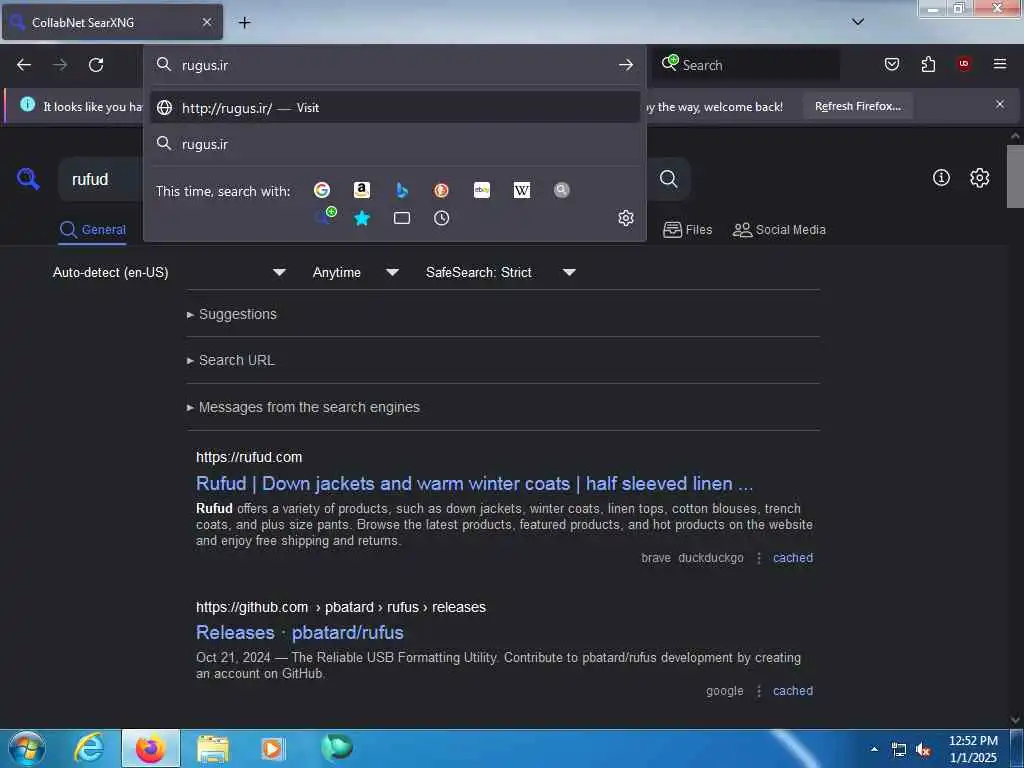The height and width of the screenshot is (768, 1024).
Task: Open search settings gear in dropdown
Action: click(x=626, y=218)
